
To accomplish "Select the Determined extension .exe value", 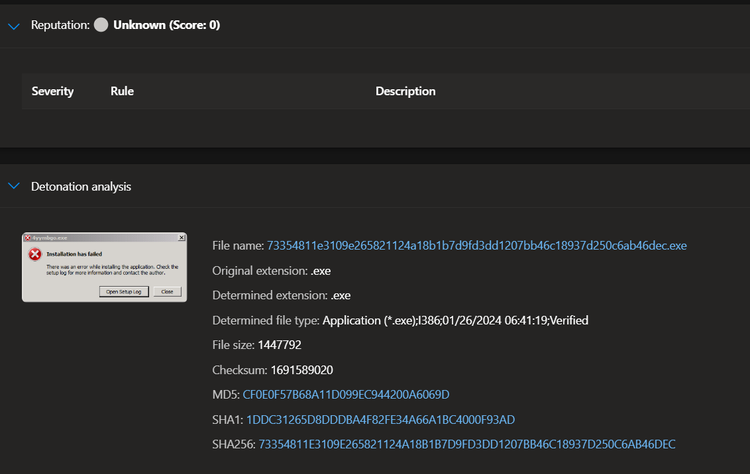I will pyautogui.click(x=341, y=295).
